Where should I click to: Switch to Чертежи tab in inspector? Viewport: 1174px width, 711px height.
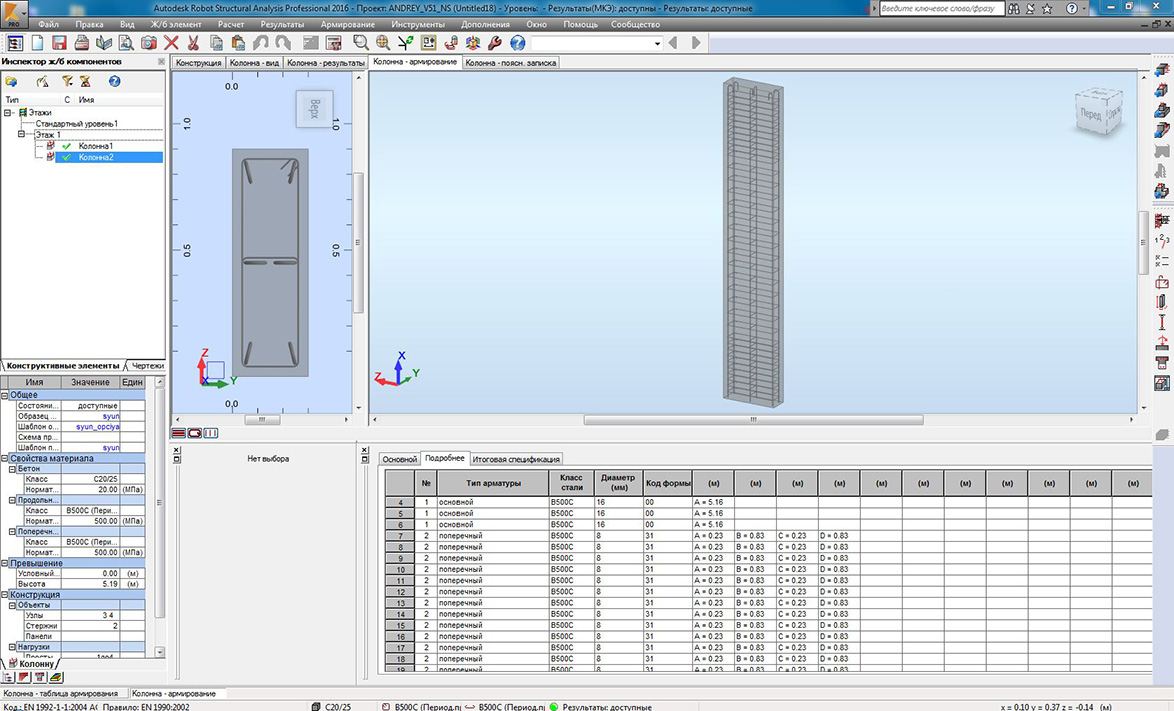[147, 365]
